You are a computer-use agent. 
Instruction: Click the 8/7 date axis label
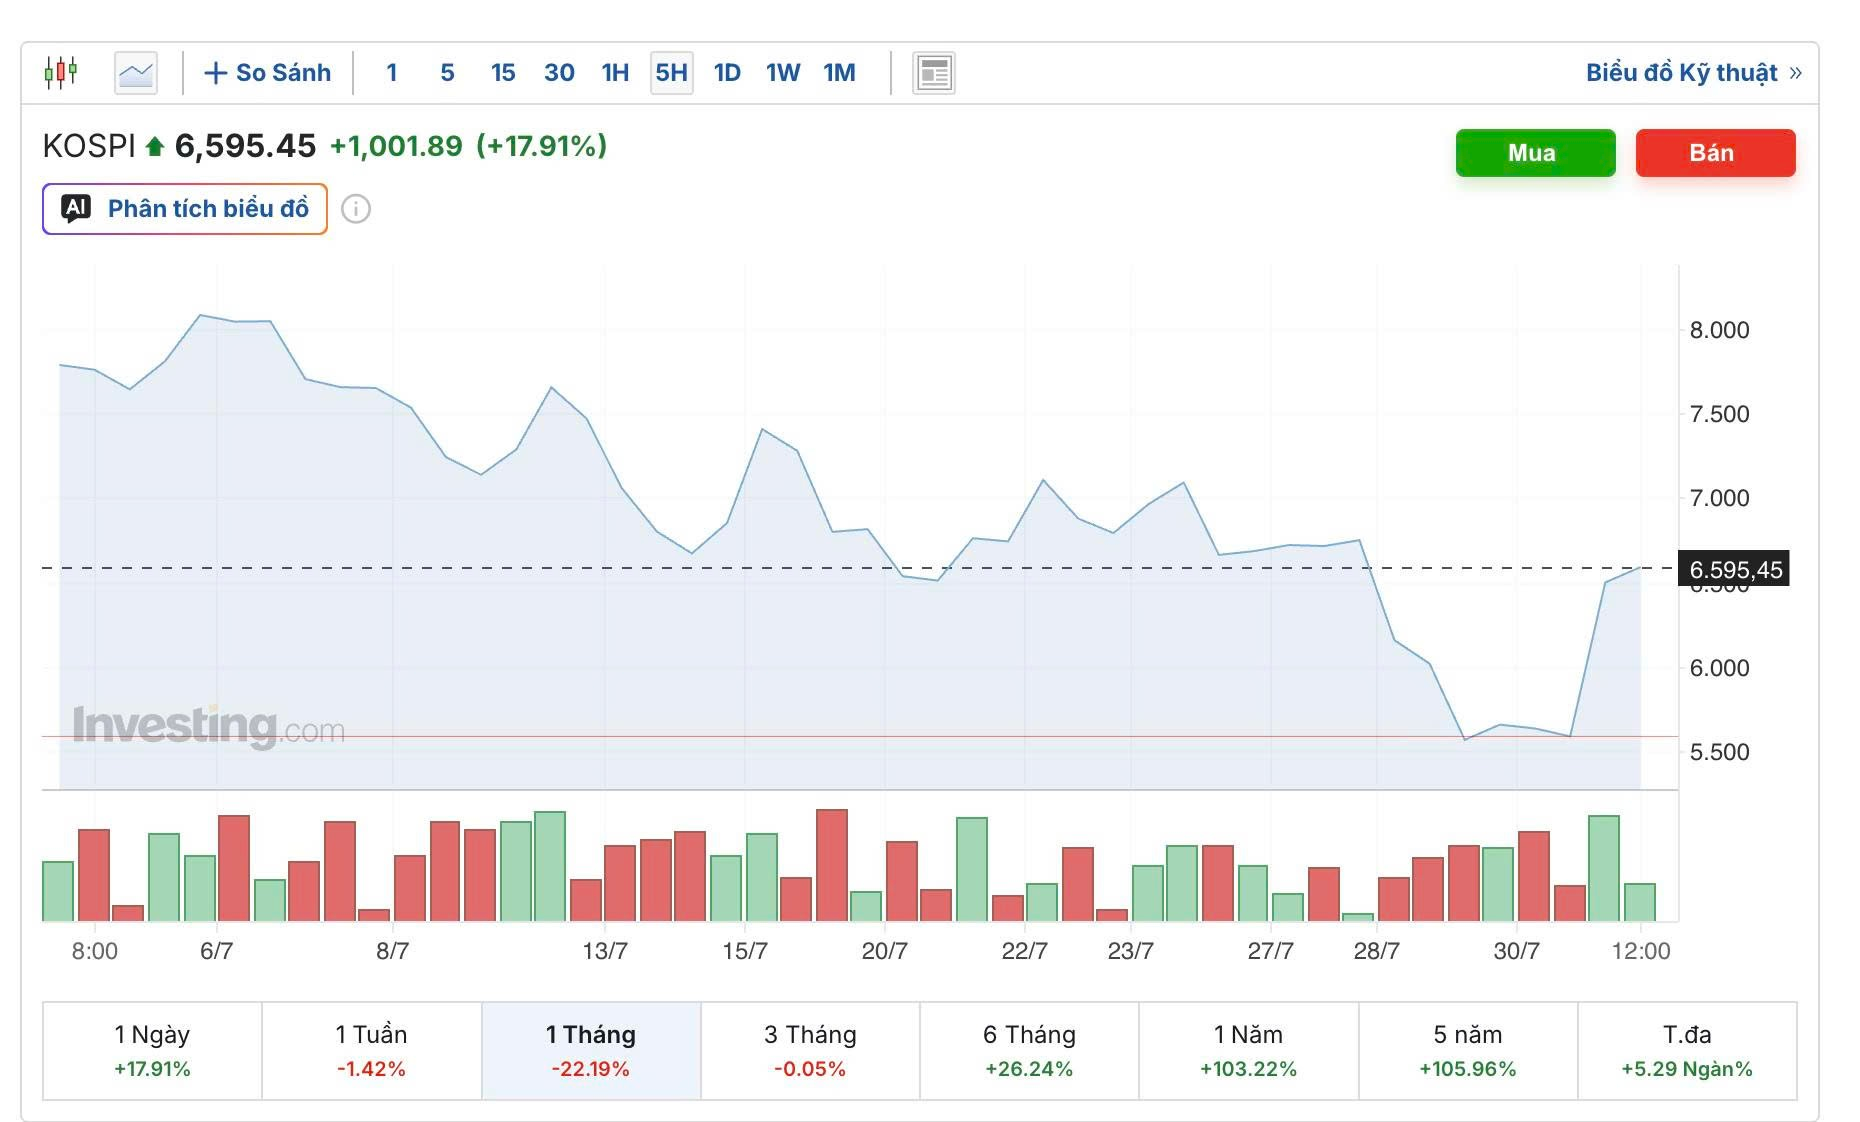pos(392,951)
